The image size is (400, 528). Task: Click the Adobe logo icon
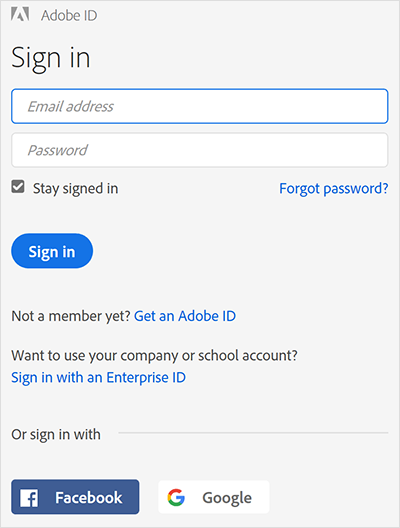[20, 15]
